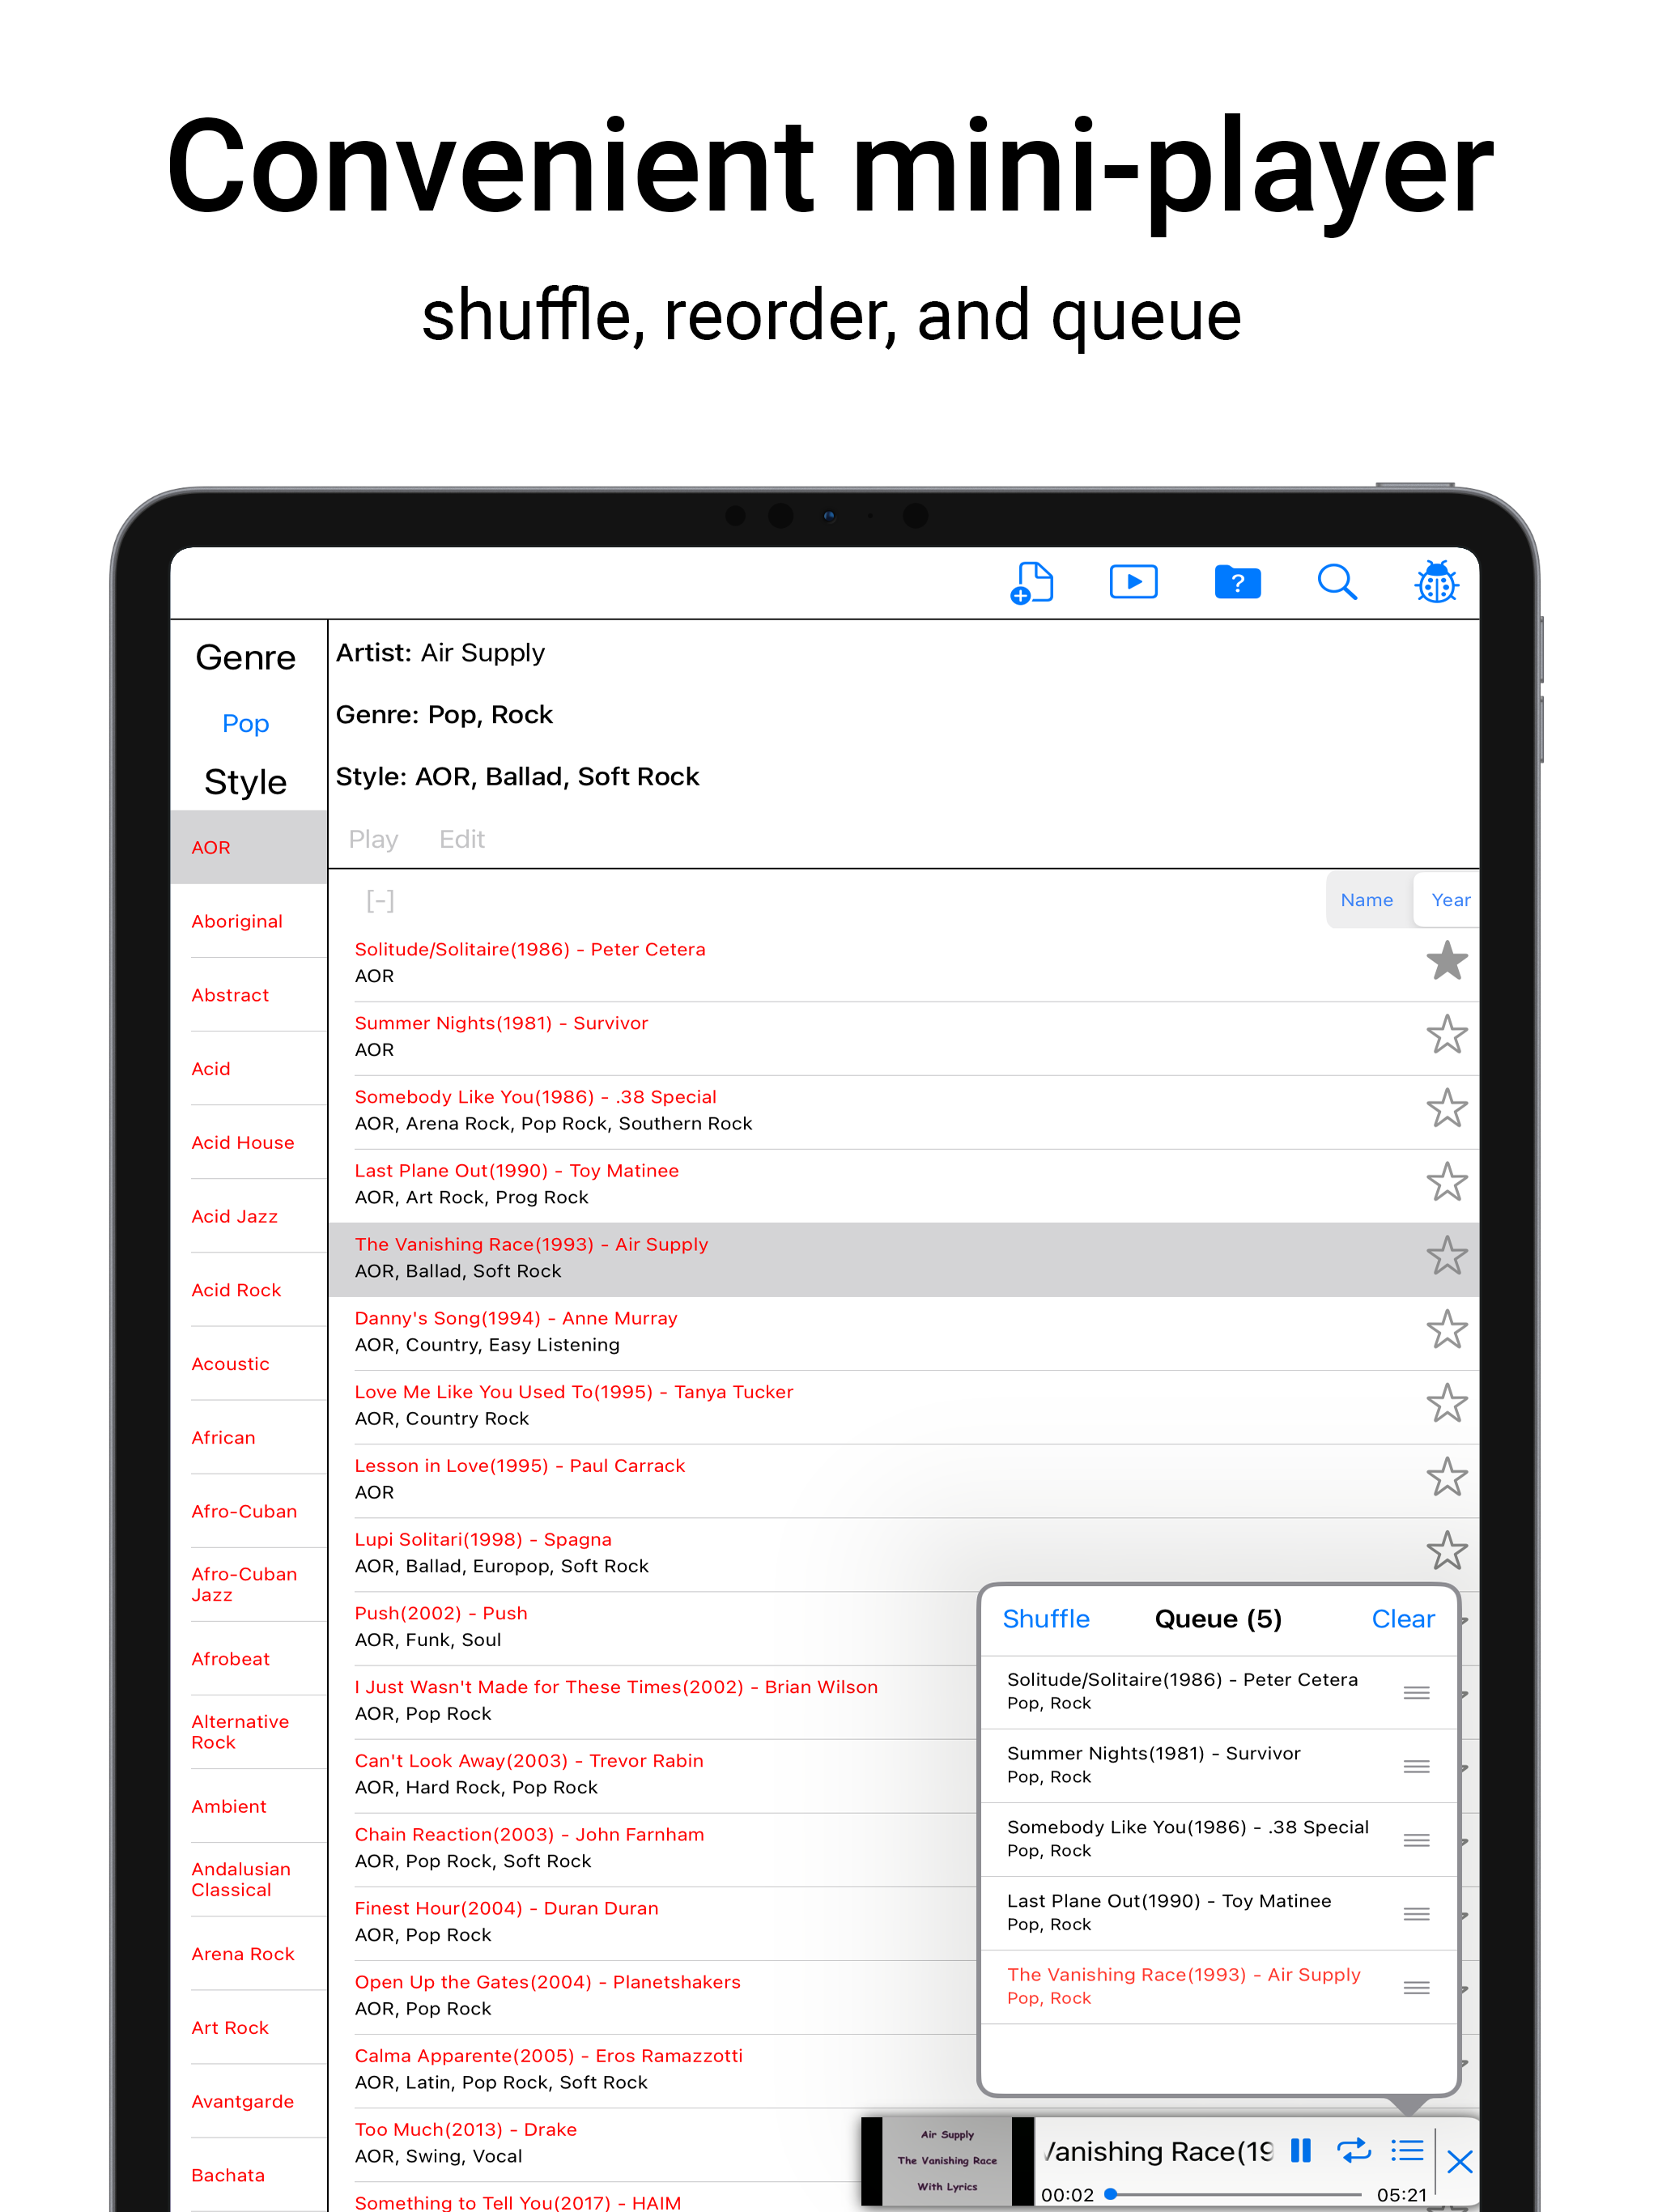This screenshot has height=2212, width=1658.
Task: Favorite Danny's Song with star
Action: [x=1446, y=1331]
